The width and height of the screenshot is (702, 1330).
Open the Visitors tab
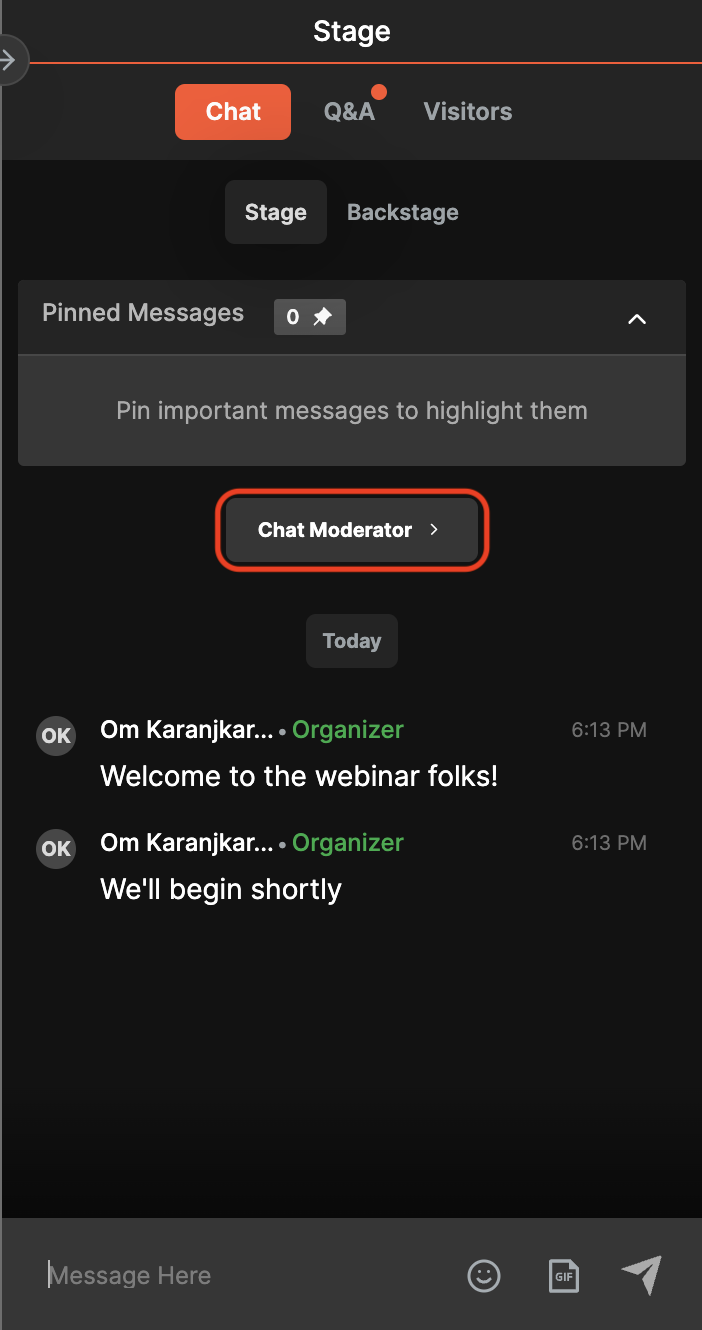[467, 111]
